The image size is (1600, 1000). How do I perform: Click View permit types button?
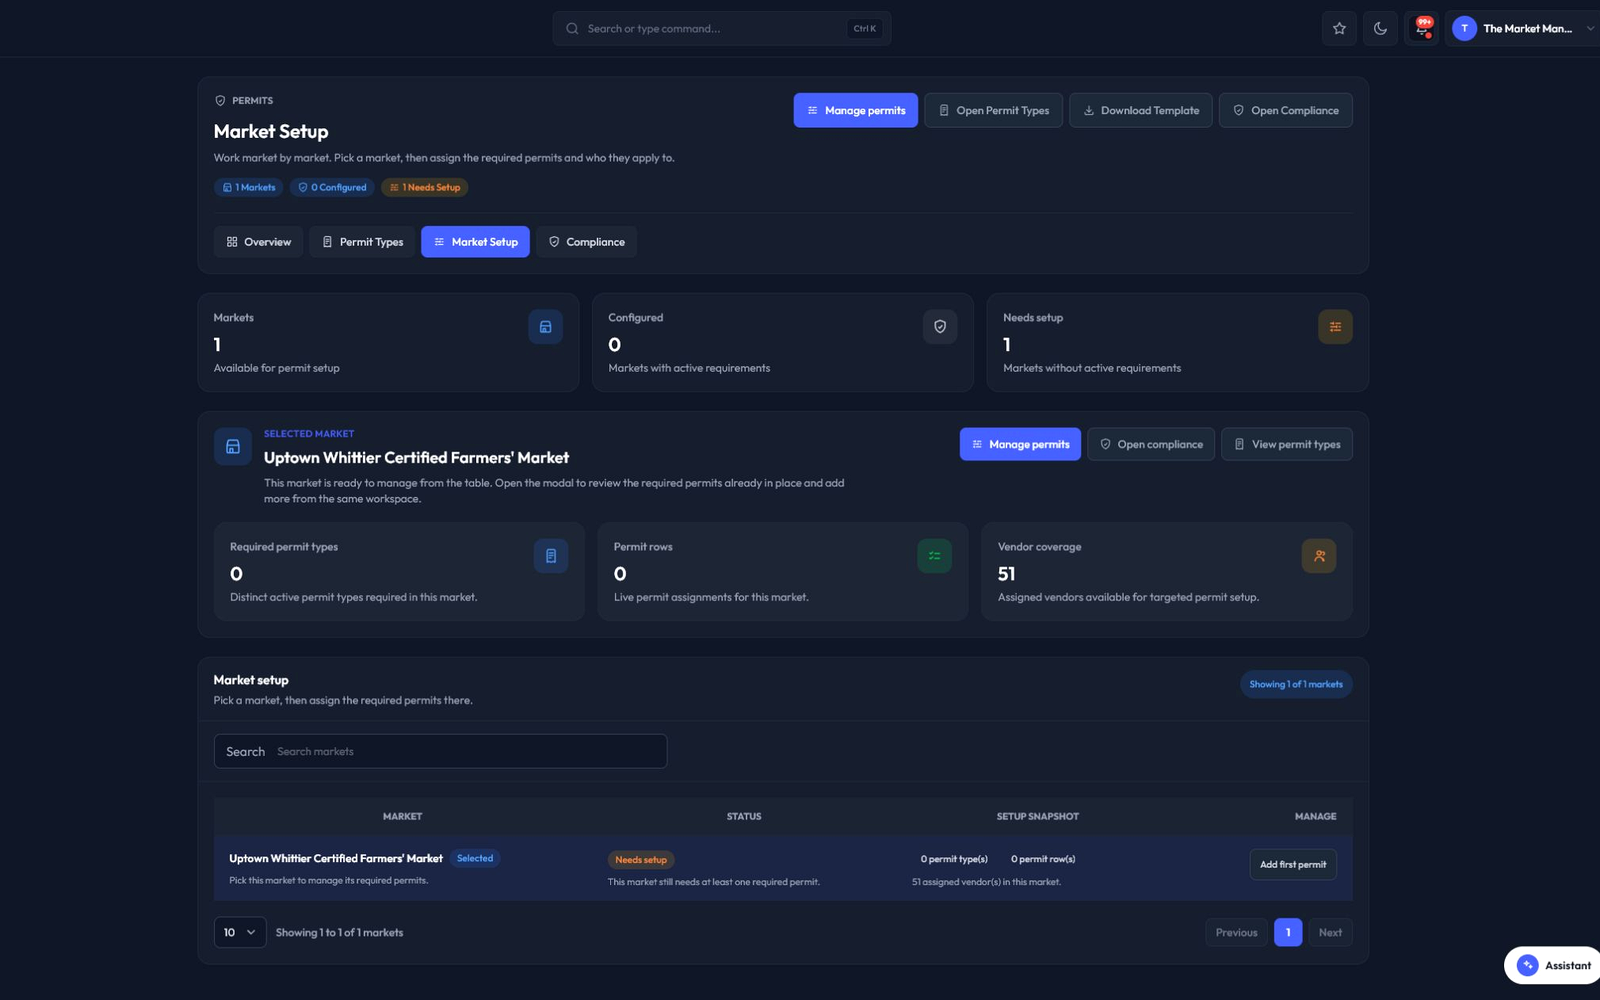(1286, 444)
